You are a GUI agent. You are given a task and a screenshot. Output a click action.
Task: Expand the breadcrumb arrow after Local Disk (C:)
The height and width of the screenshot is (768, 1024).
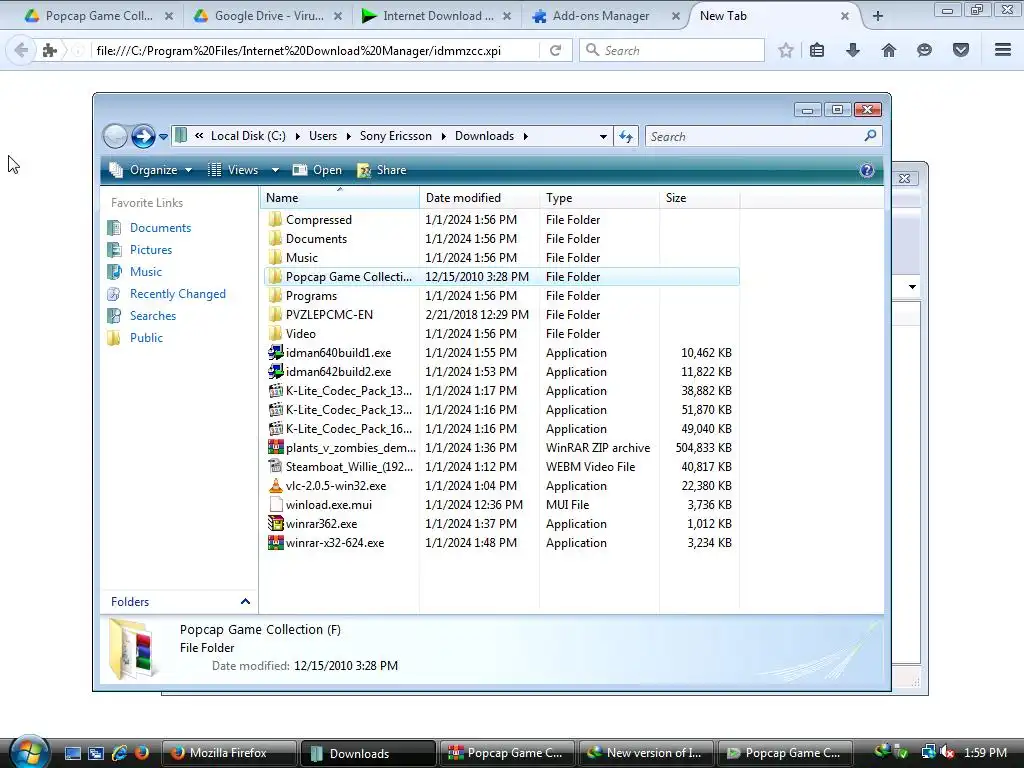[x=297, y=136]
